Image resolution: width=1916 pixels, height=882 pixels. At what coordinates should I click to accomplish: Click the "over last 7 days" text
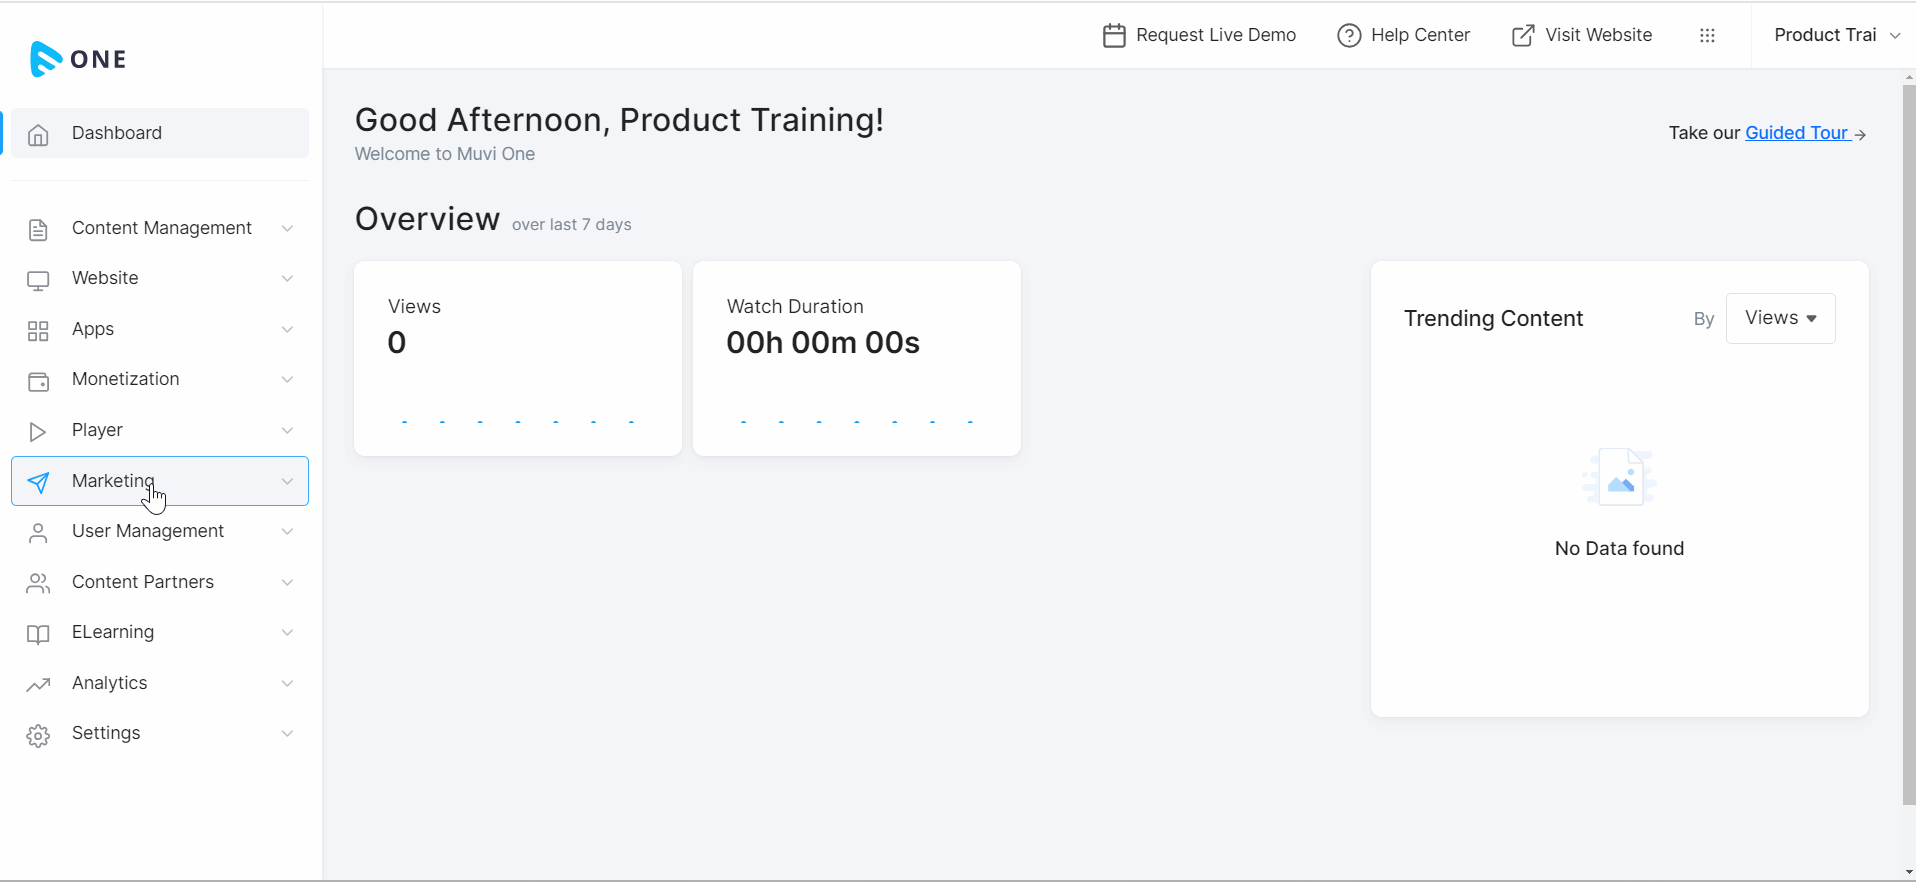[x=572, y=225]
